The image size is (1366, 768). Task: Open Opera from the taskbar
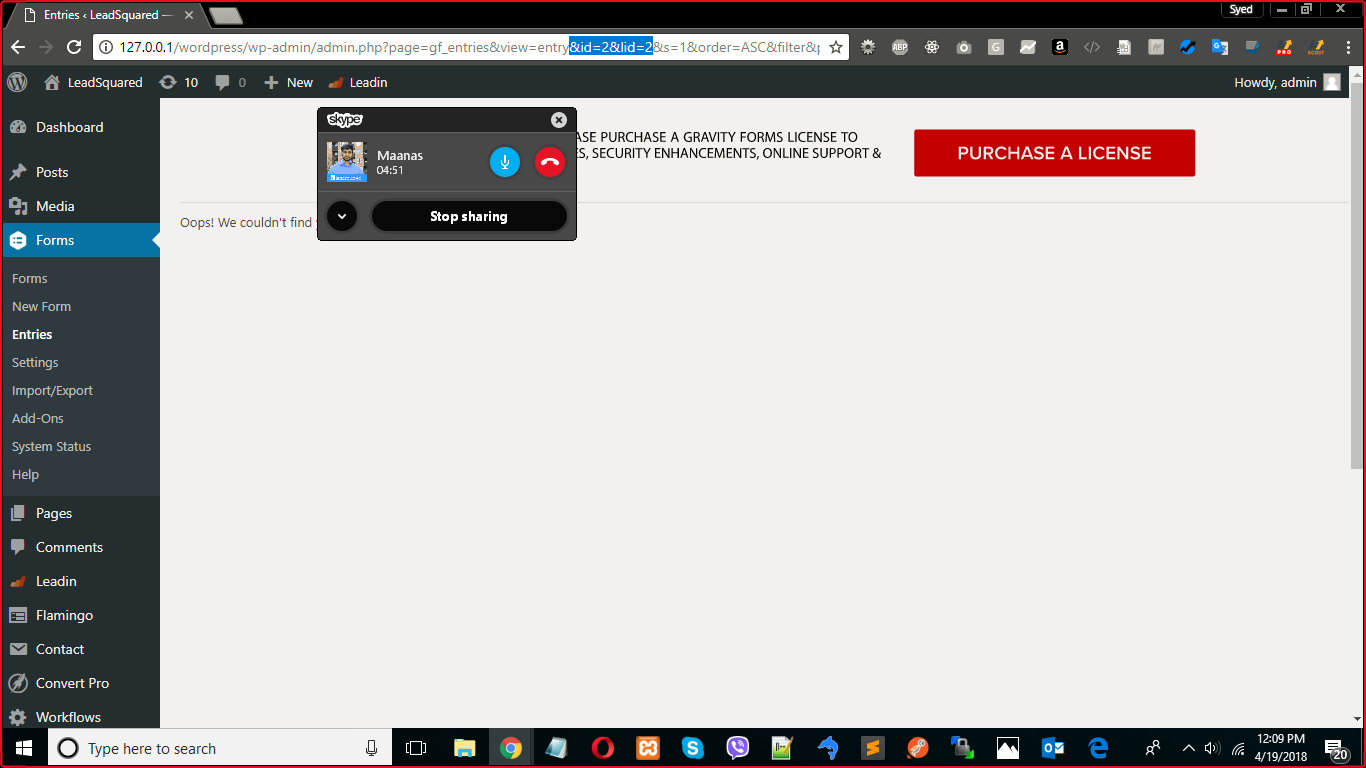602,748
